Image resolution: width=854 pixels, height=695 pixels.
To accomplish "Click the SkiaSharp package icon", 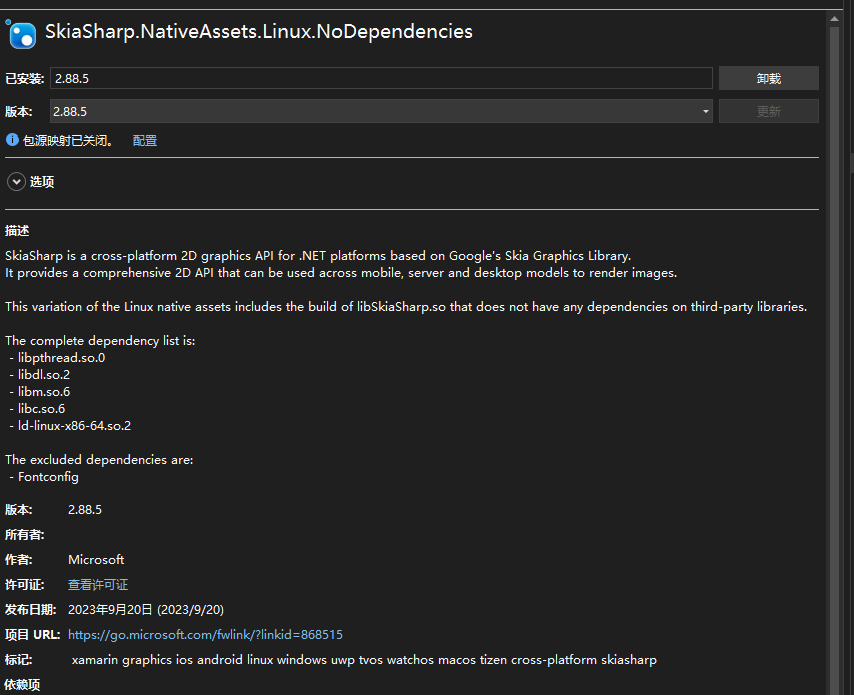I will pyautogui.click(x=22, y=35).
